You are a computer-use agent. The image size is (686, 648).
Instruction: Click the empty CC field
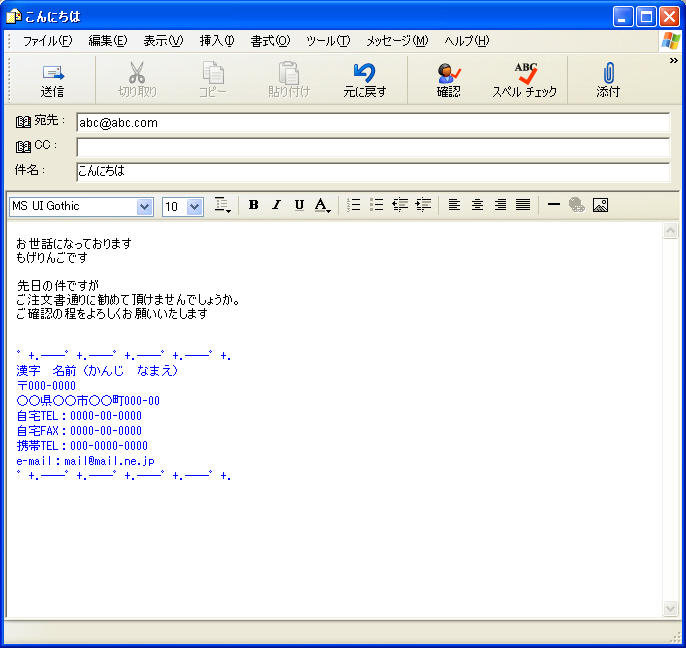373,147
